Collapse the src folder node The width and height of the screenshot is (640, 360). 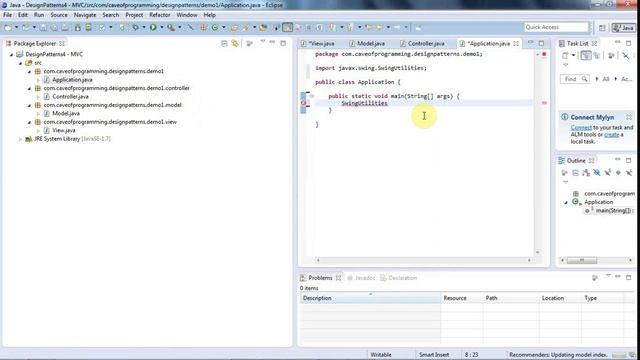pyautogui.click(x=20, y=63)
